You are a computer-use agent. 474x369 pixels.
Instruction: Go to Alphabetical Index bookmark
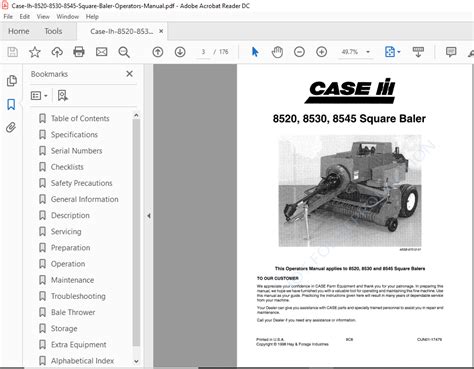tap(82, 361)
